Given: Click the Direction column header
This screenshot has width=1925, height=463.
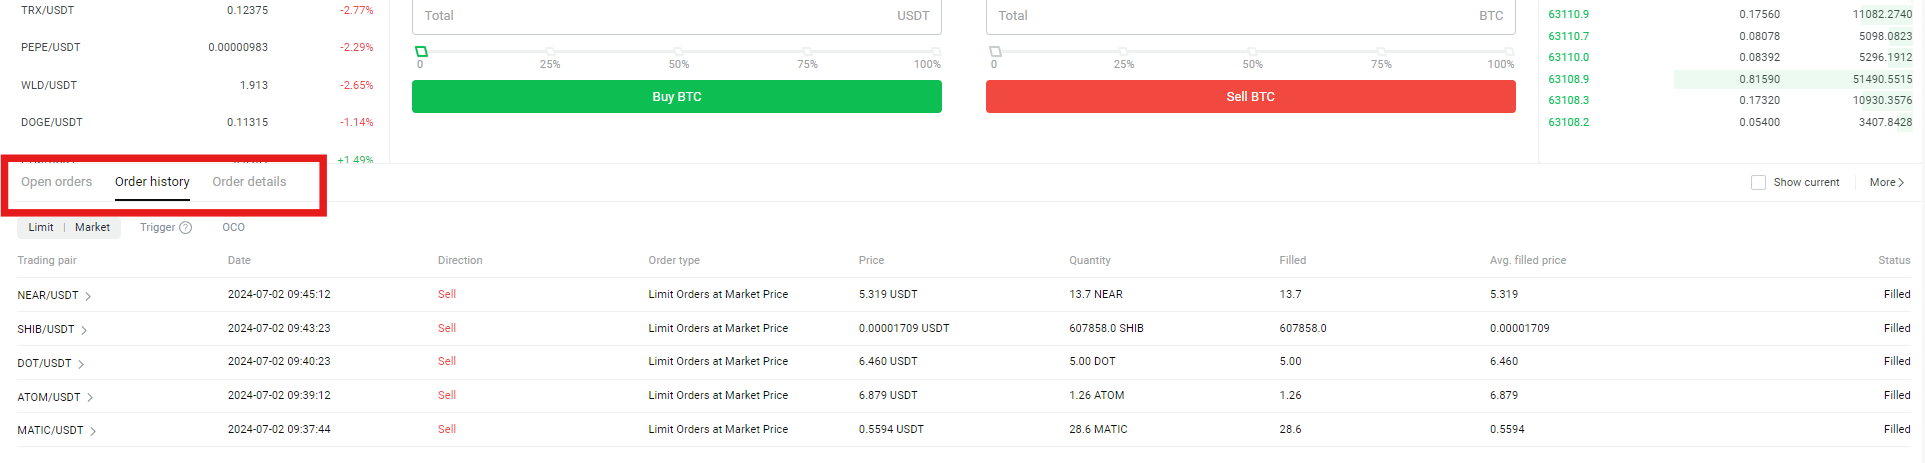Looking at the screenshot, I should (460, 260).
